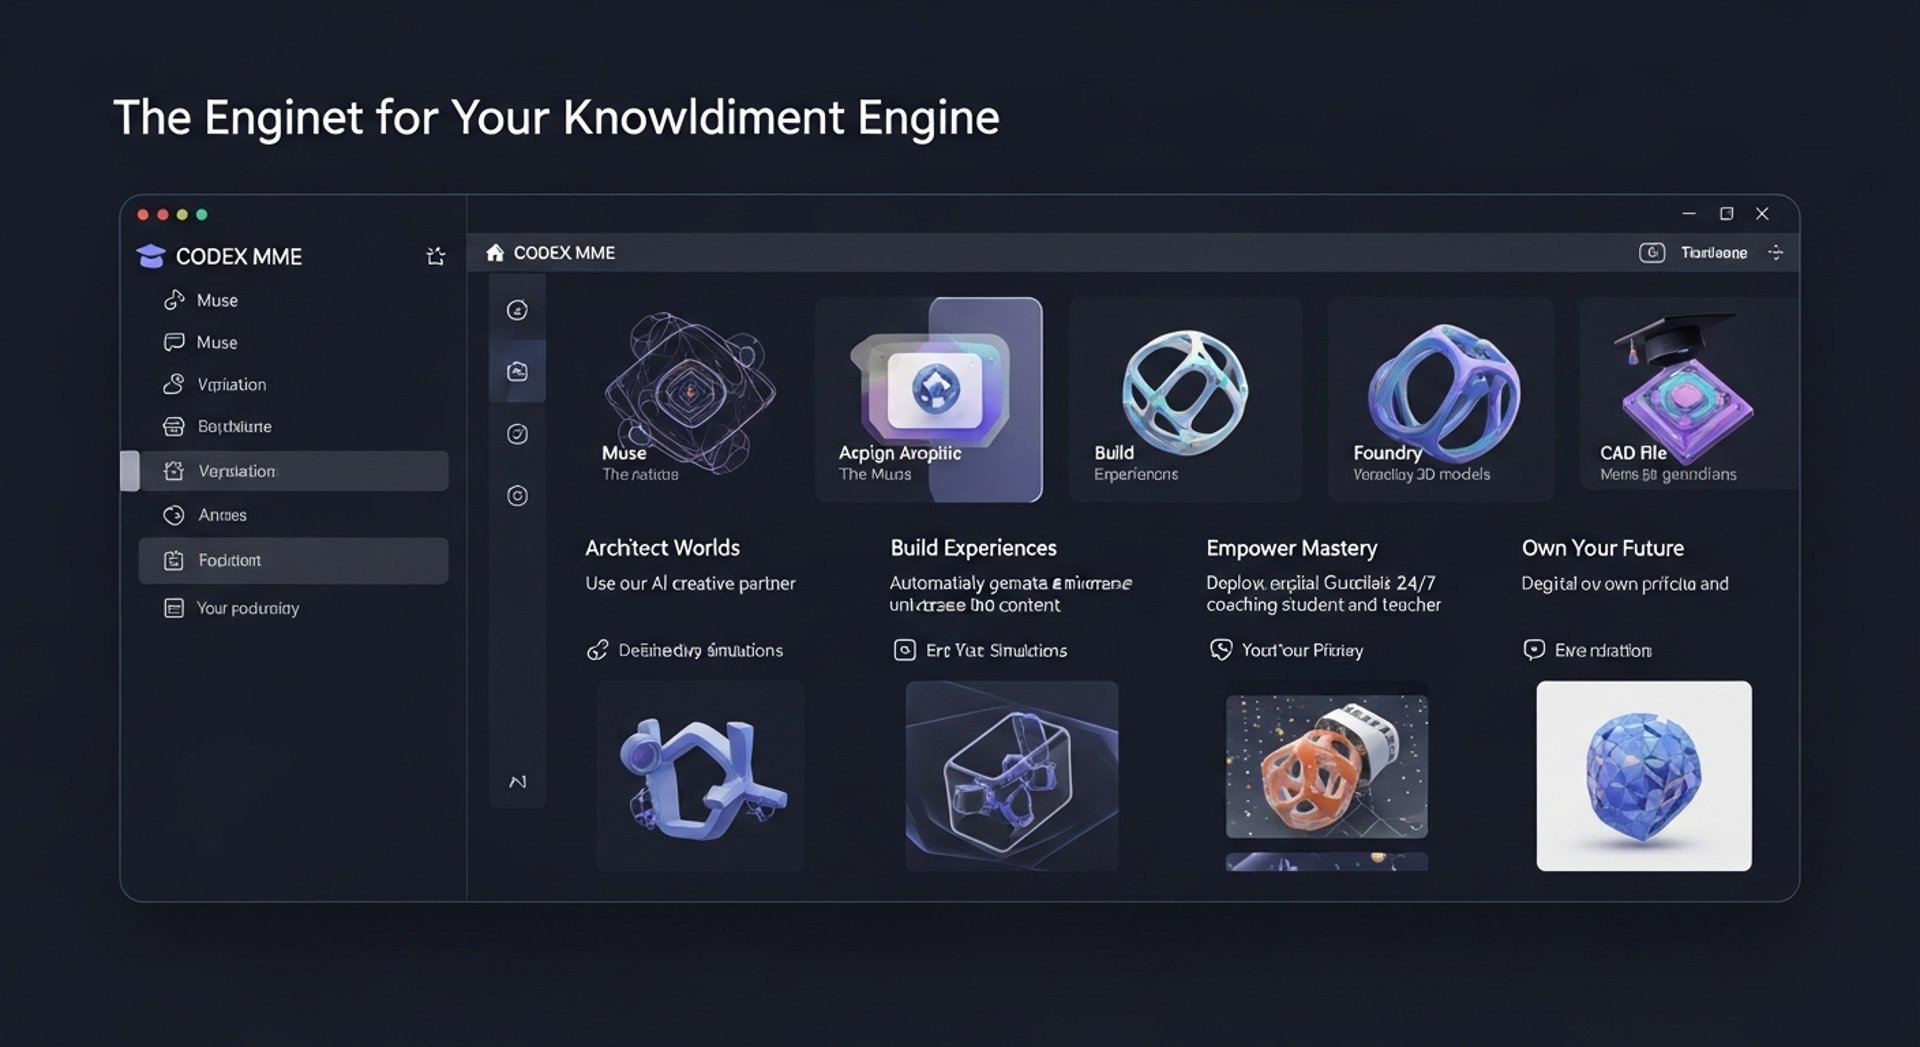Open the Foundry 3D models card

click(1441, 399)
